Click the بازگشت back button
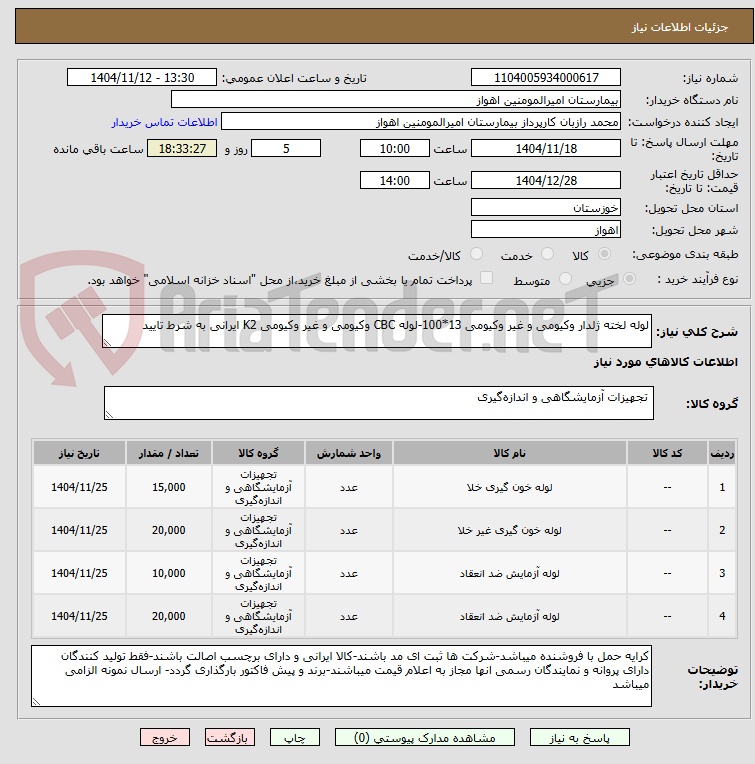 click(x=229, y=737)
